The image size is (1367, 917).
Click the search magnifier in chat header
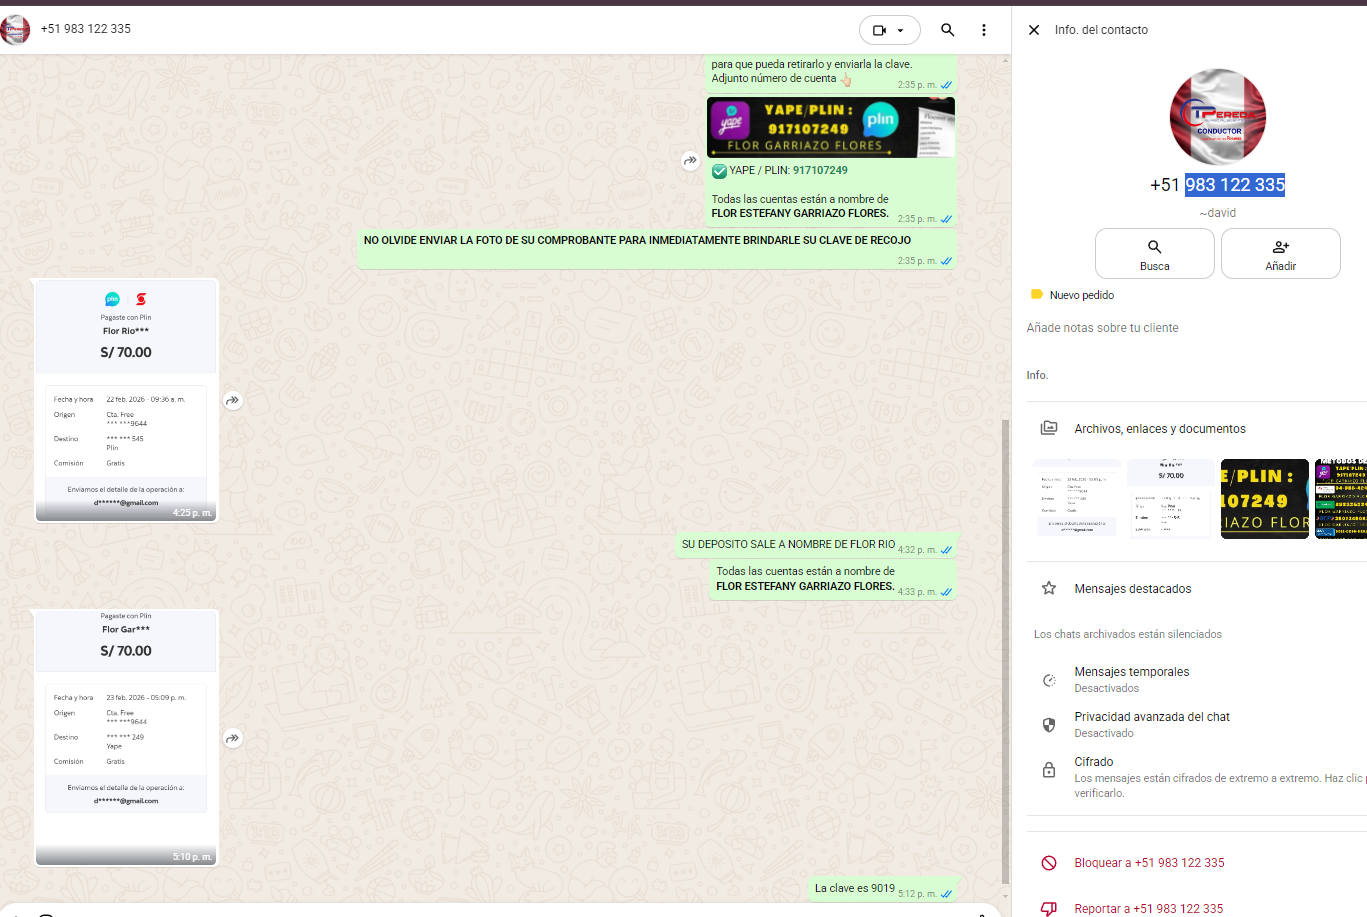click(947, 30)
